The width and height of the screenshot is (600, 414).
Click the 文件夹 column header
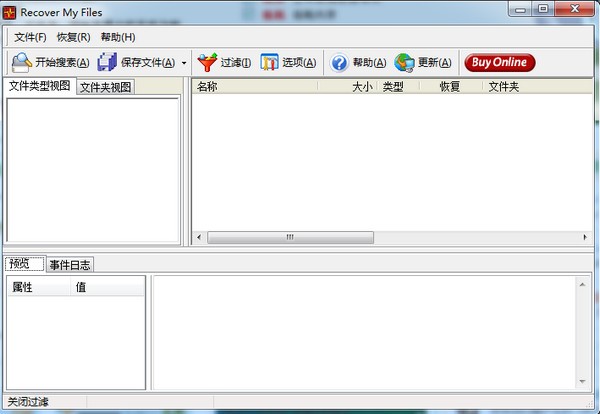click(x=538, y=87)
